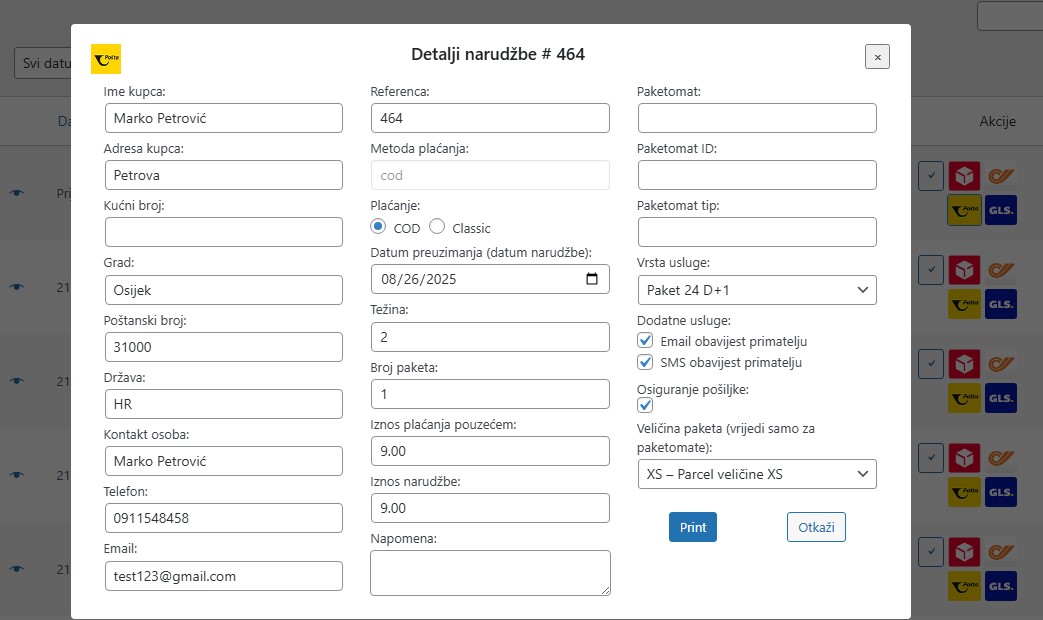1043x620 pixels.
Task: Uncheck Email obavijest primatelju
Action: [645, 341]
